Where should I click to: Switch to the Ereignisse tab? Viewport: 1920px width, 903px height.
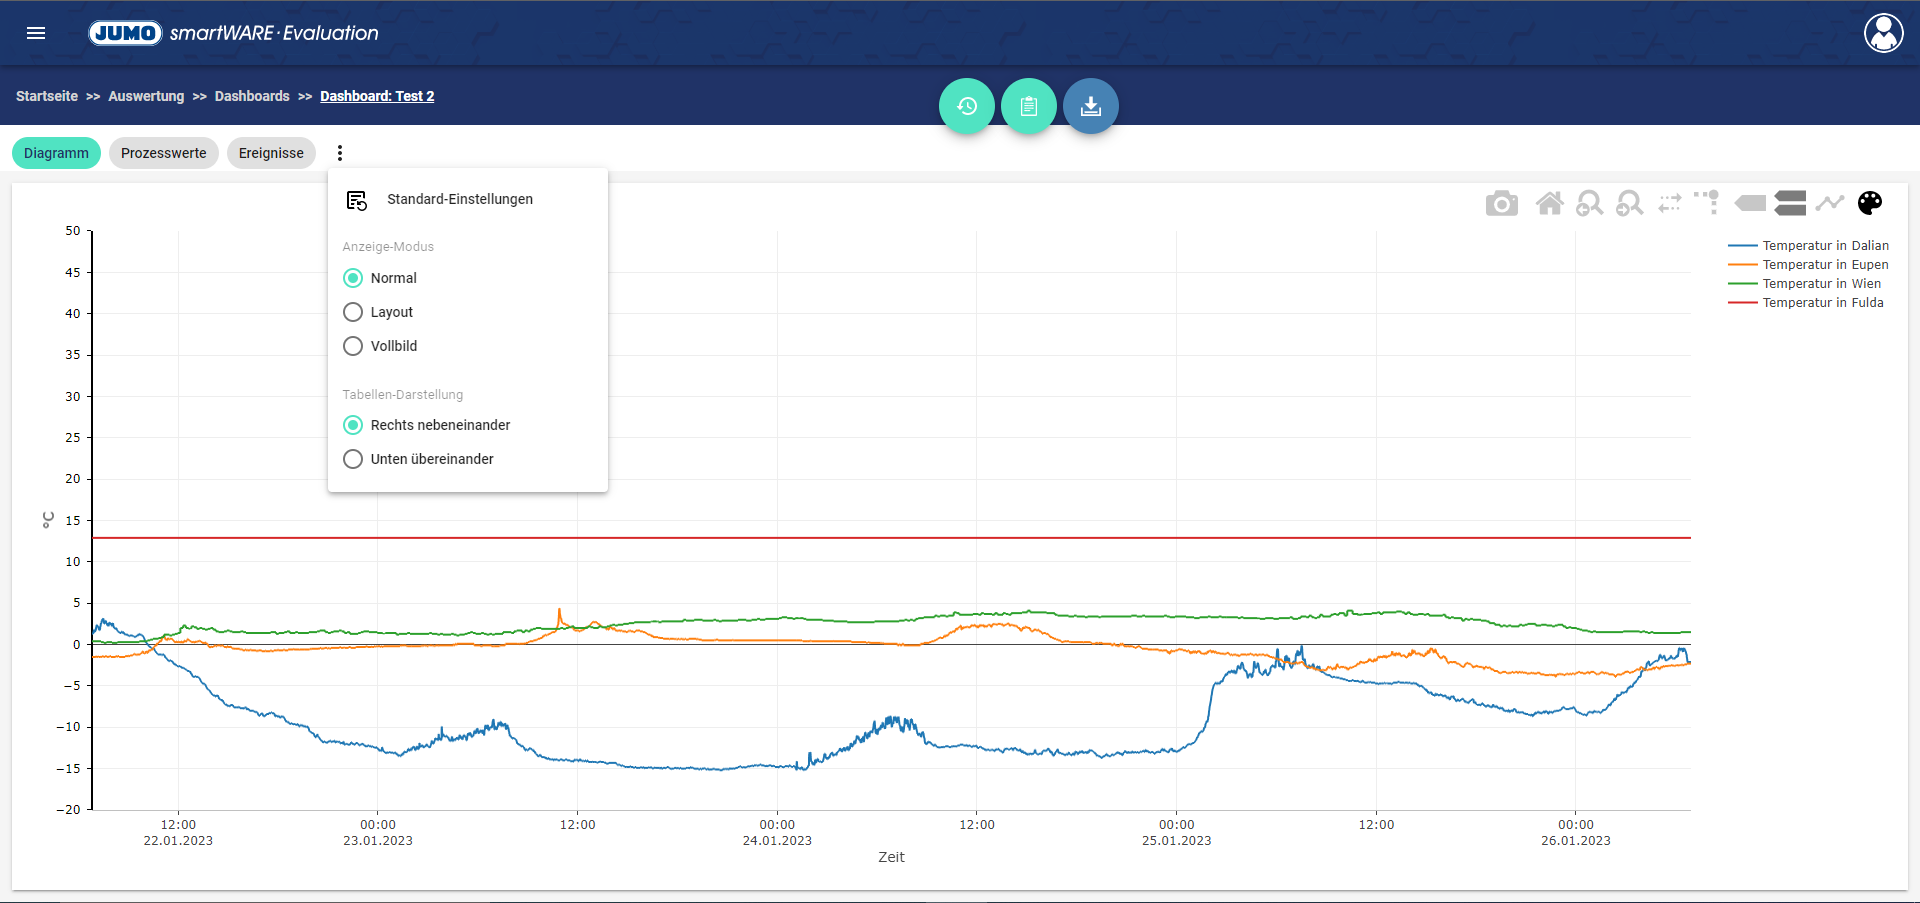[271, 153]
